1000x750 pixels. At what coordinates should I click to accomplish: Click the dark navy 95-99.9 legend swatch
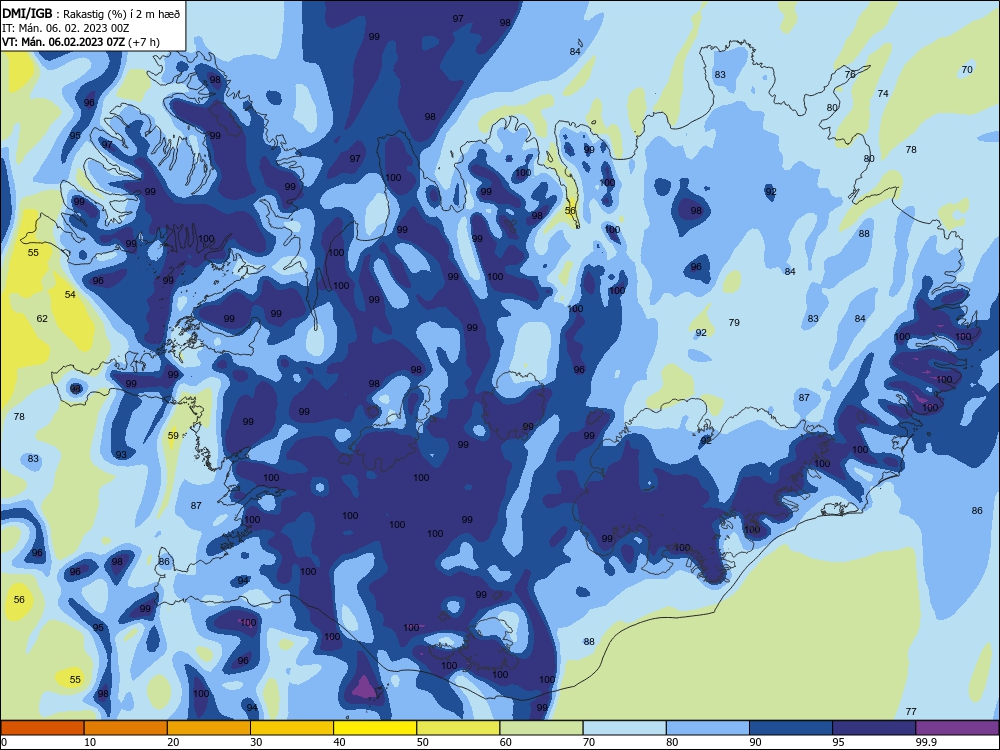click(x=874, y=728)
